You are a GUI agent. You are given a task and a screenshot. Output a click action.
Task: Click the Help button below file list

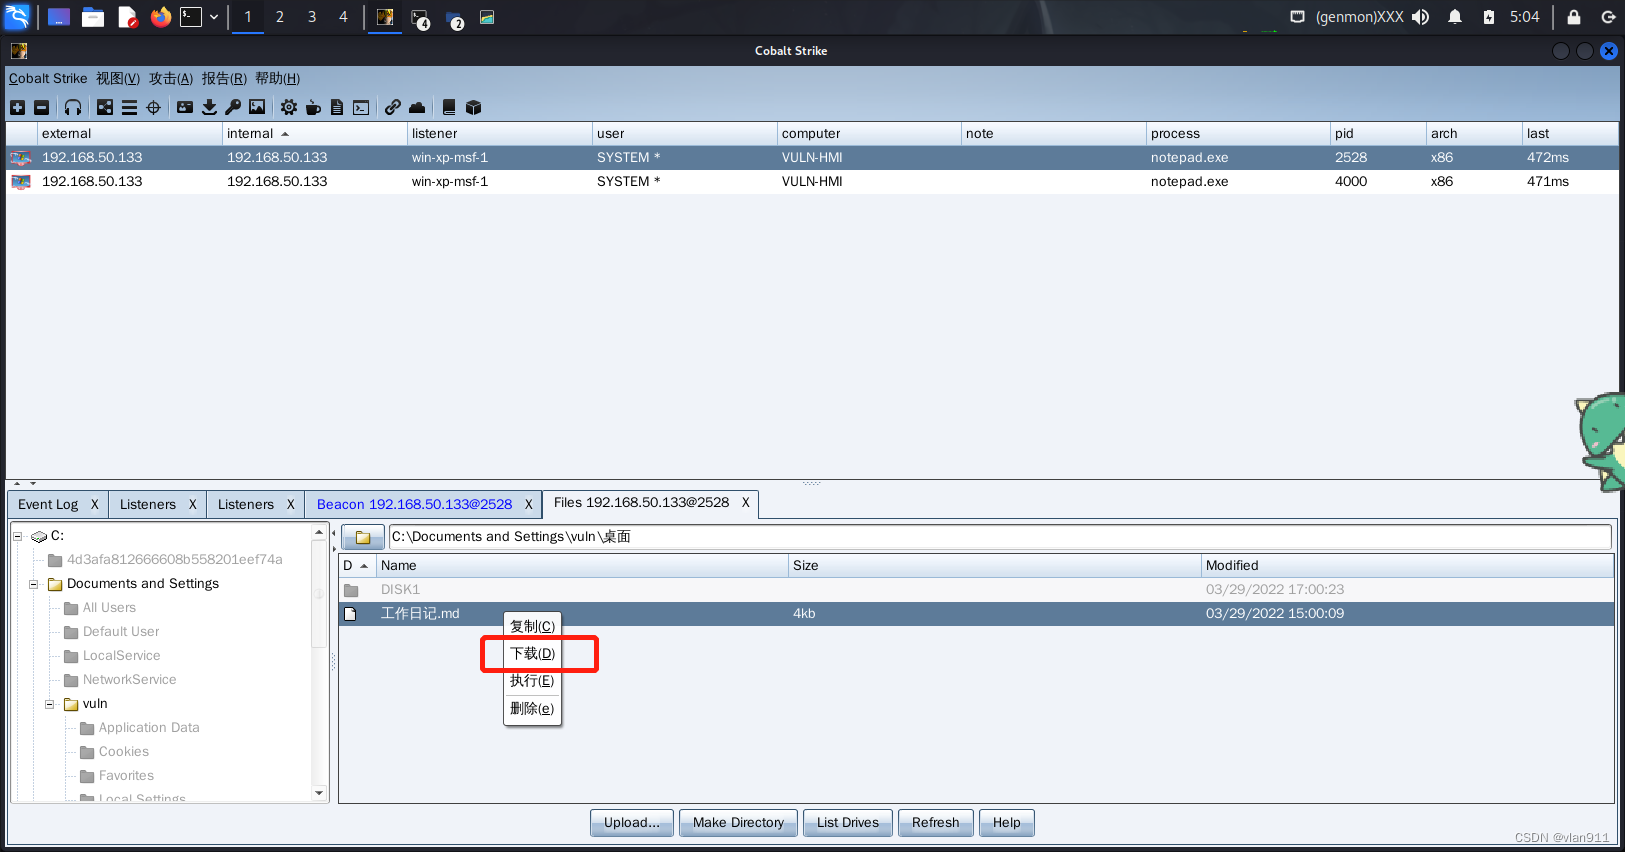(1006, 822)
